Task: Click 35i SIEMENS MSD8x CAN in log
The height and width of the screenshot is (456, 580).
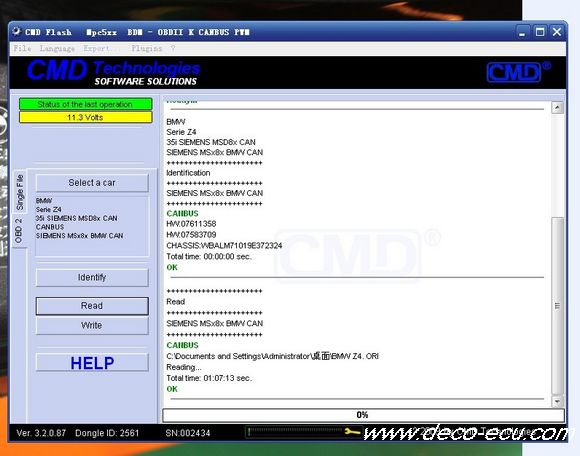Action: click(x=211, y=142)
